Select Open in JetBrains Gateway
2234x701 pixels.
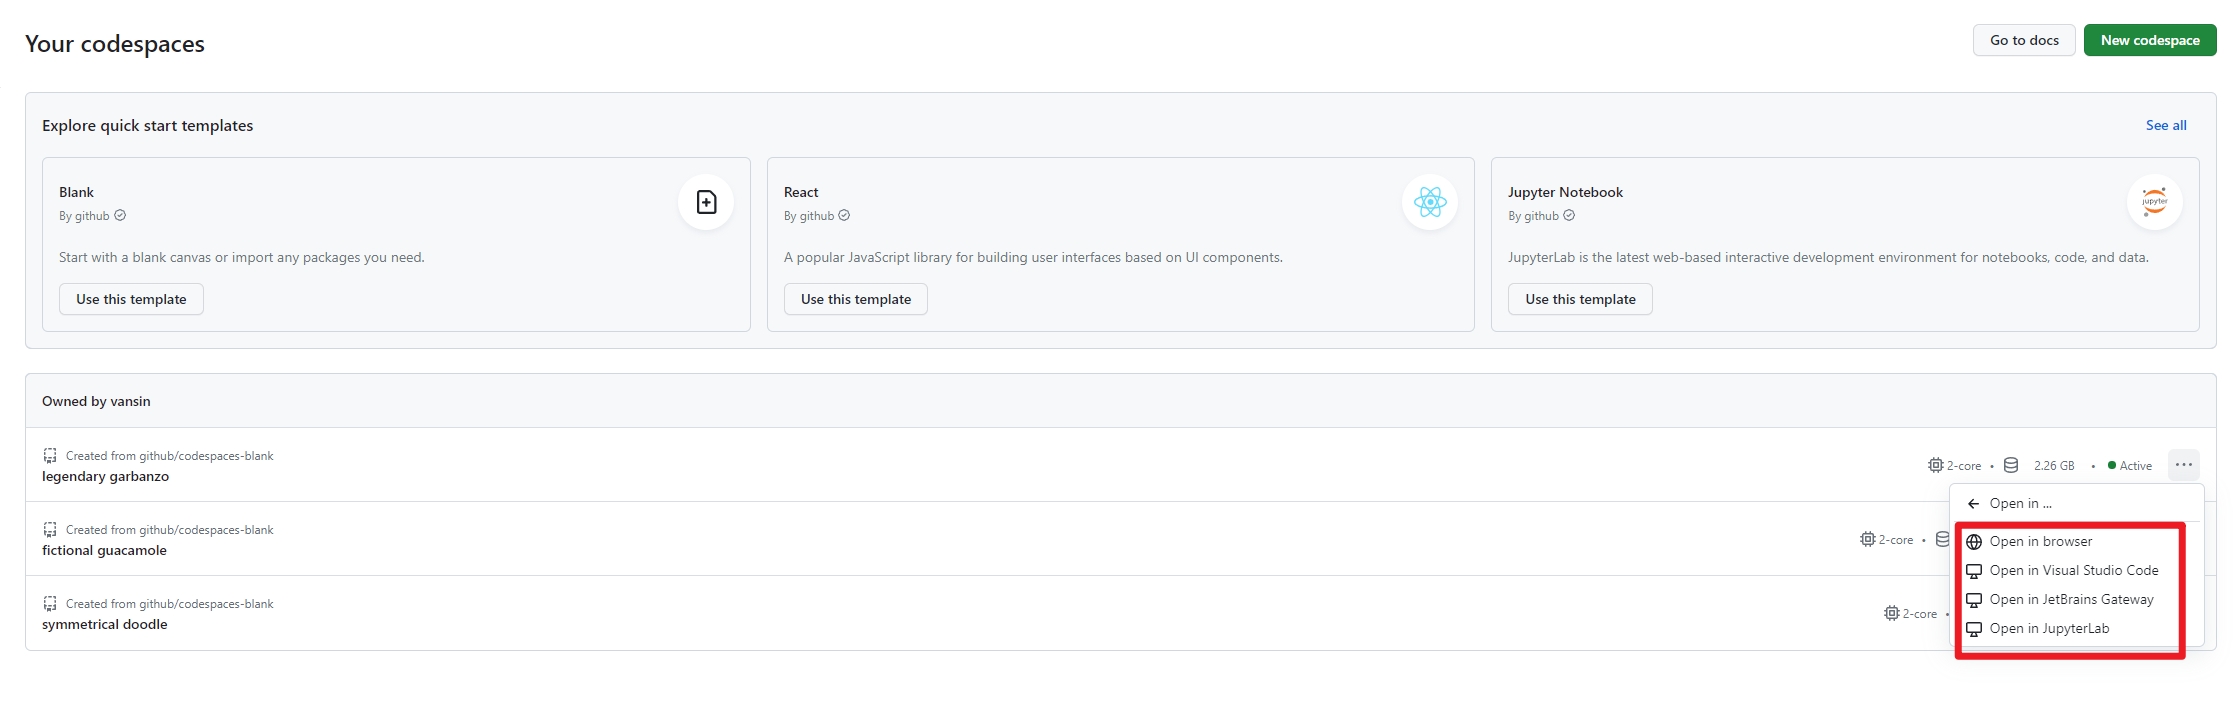[x=2071, y=600]
